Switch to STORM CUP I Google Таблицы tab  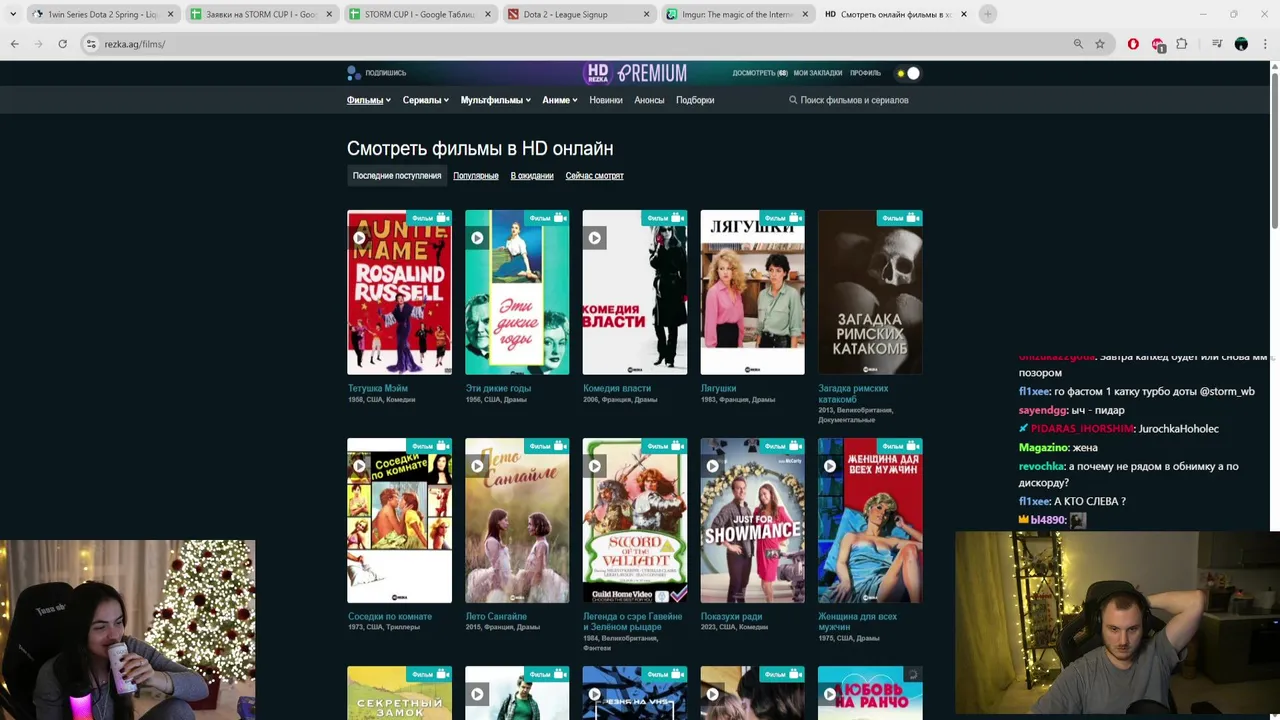click(x=420, y=14)
